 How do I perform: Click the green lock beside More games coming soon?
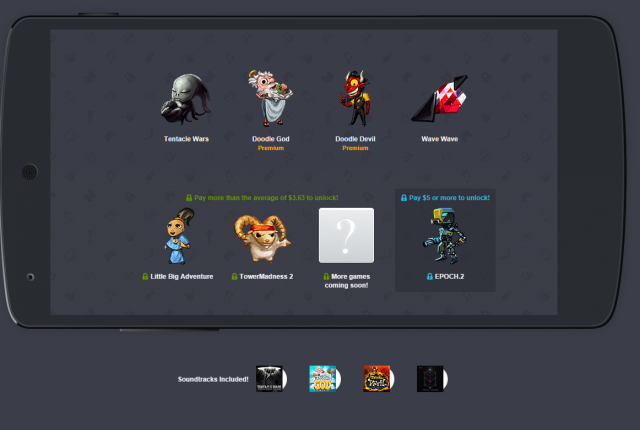[x=326, y=276]
